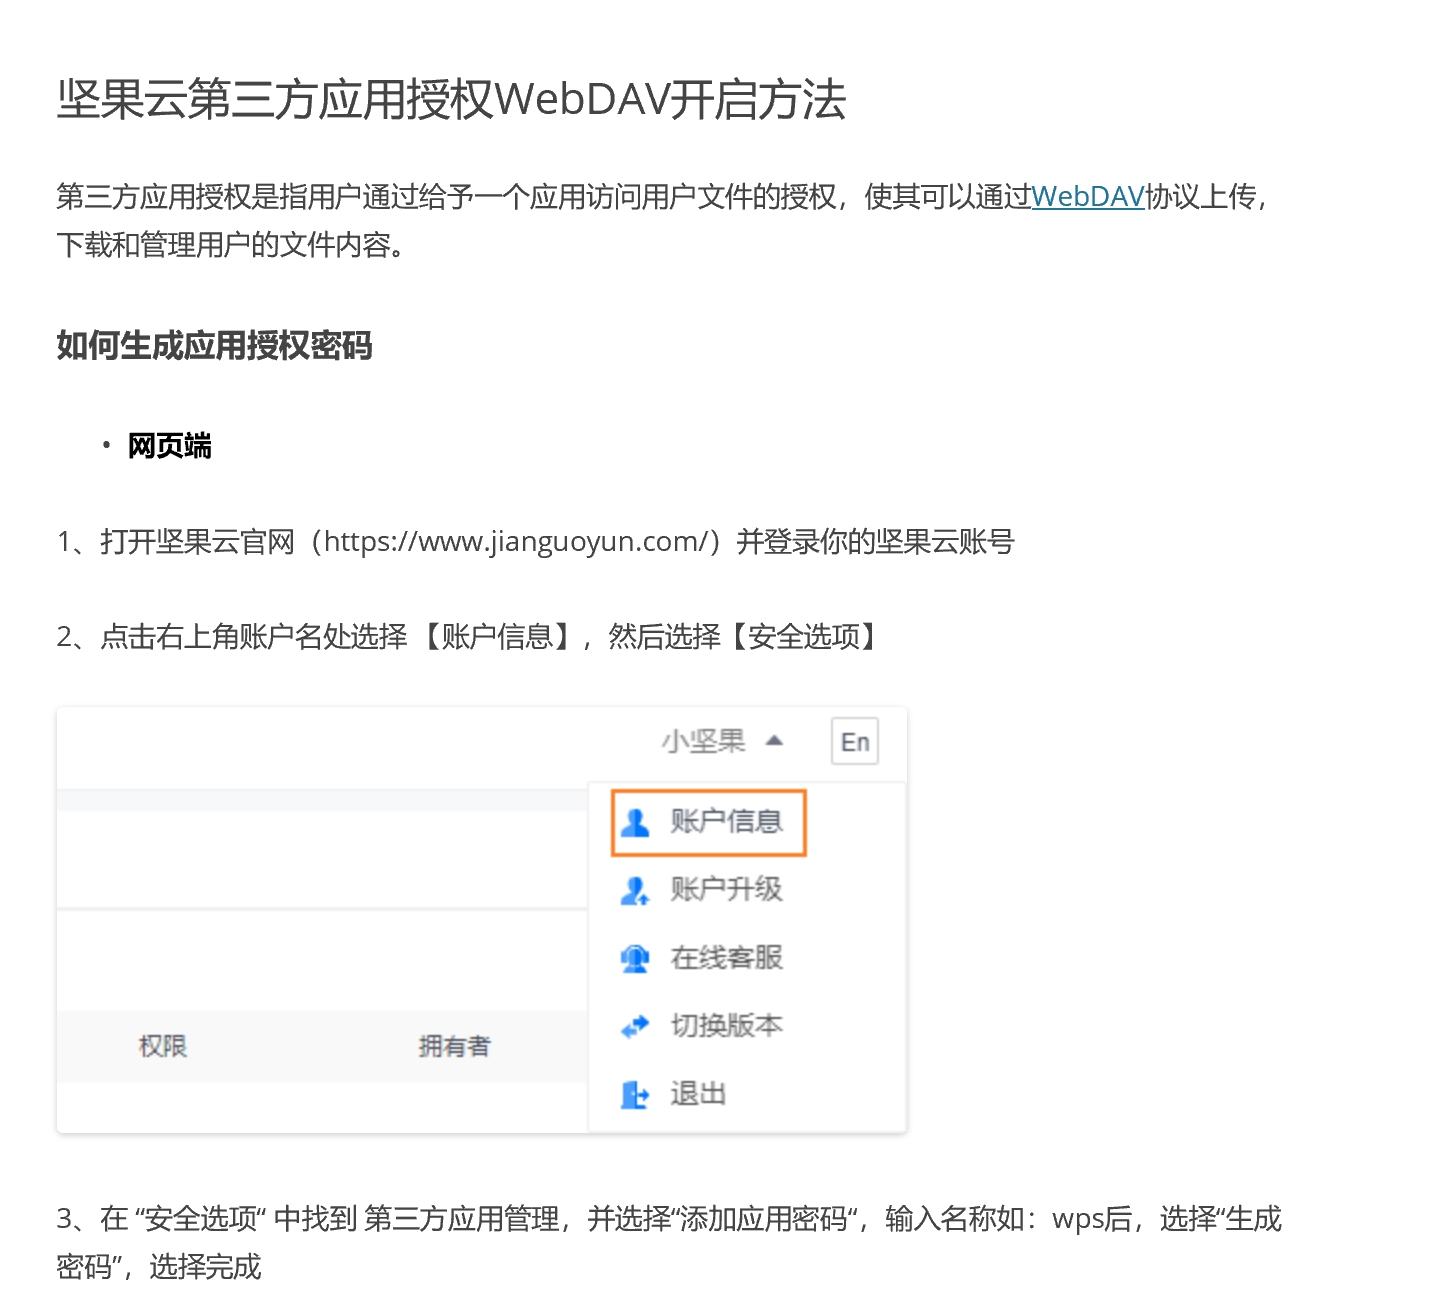Viewport: 1450px width, 1300px height.
Task: Select the 退出 menu entry
Action: point(674,1095)
